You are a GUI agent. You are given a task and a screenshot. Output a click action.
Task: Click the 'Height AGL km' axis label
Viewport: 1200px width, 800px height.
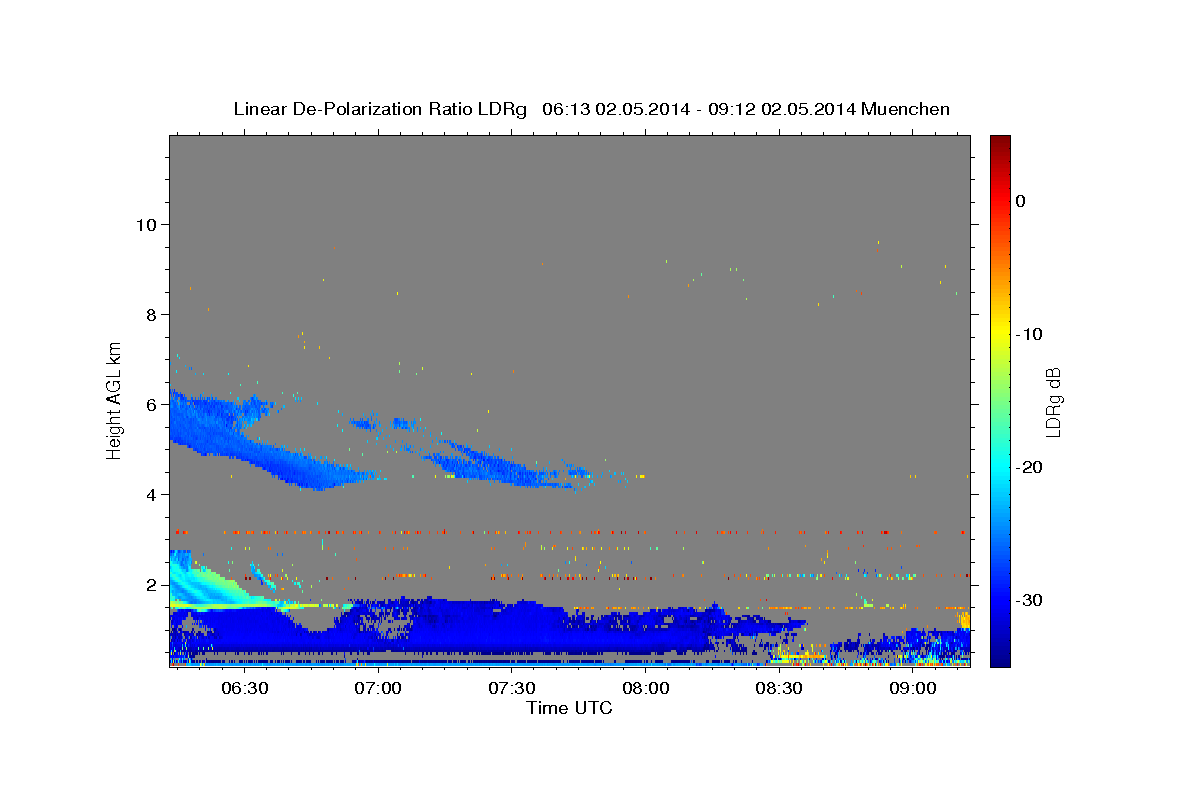pos(115,399)
